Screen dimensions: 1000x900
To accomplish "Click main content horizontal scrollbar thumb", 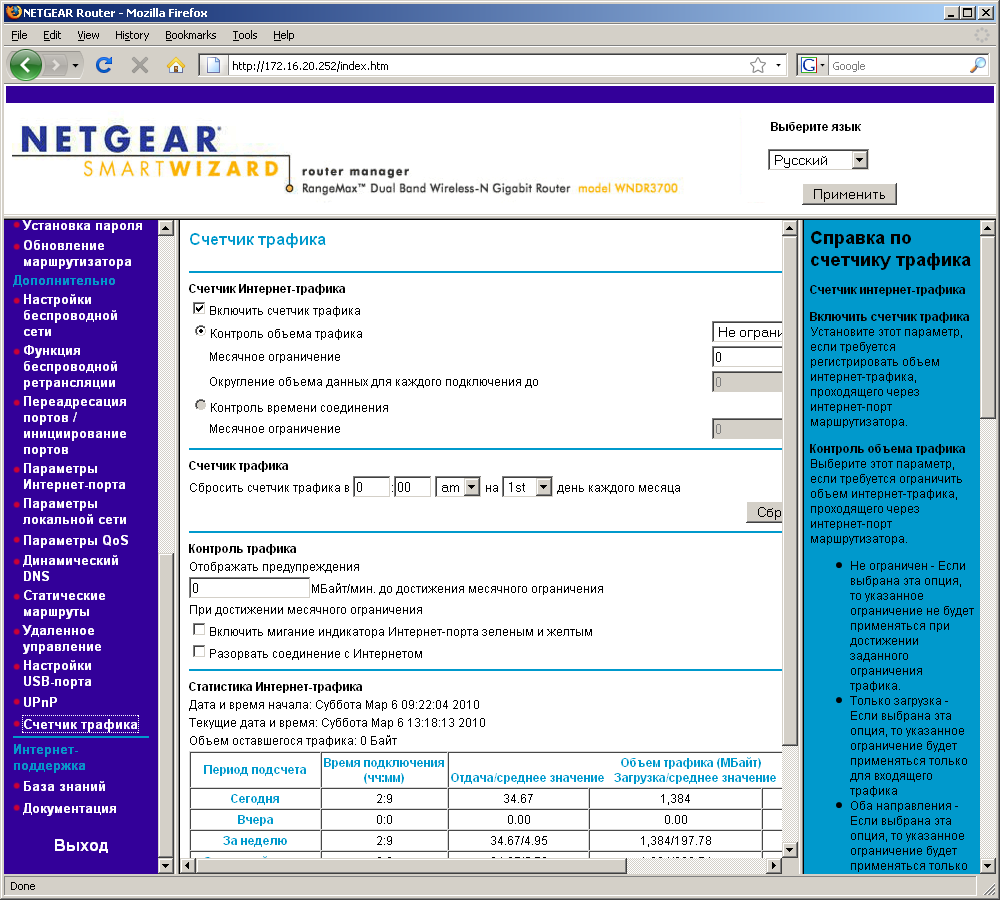I will coord(411,866).
